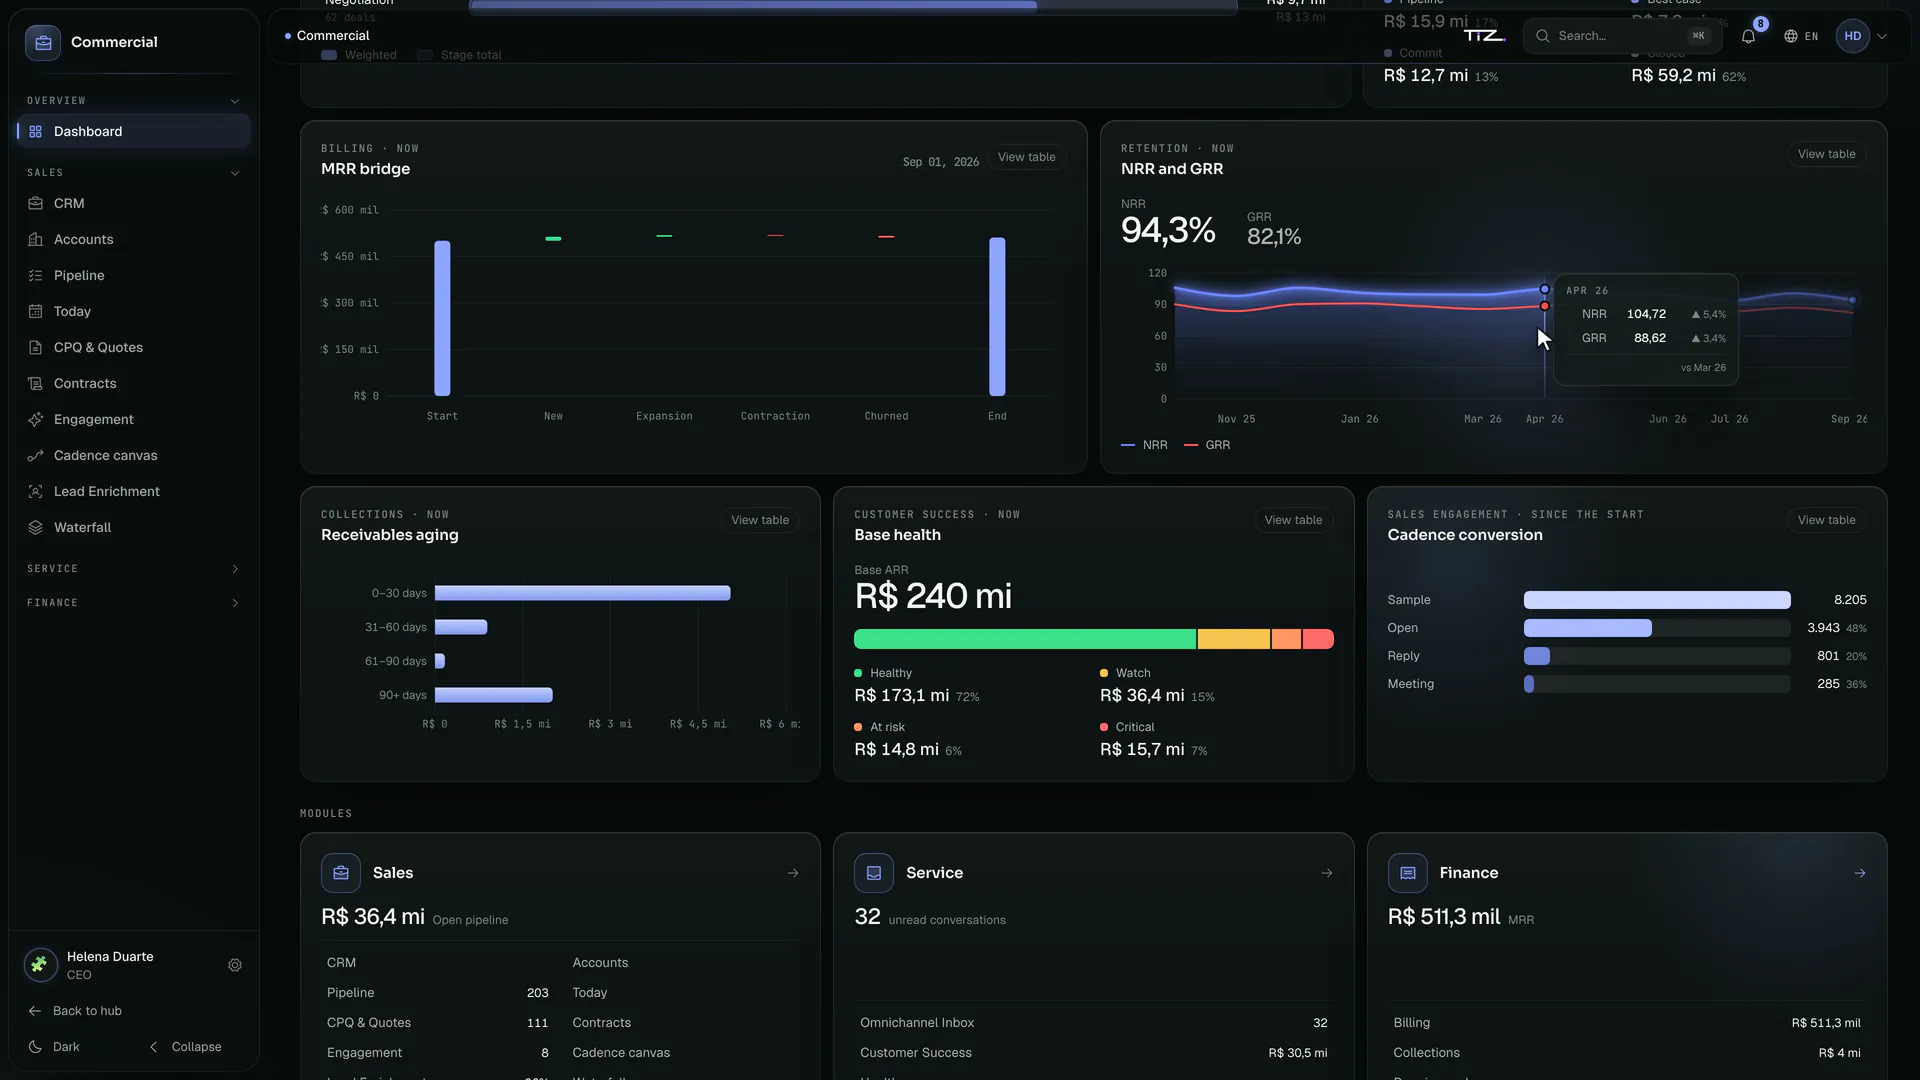The width and height of the screenshot is (1920, 1080).
Task: Collapse the Overview section chevron
Action: (235, 101)
